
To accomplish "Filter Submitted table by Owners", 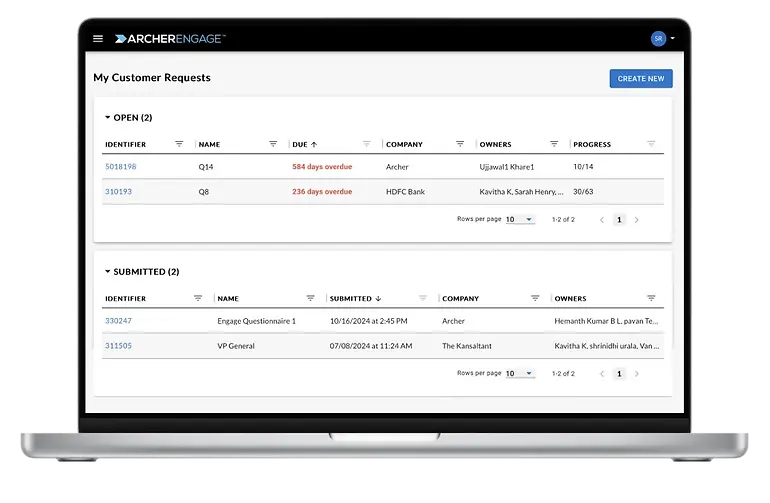I will click(x=651, y=298).
